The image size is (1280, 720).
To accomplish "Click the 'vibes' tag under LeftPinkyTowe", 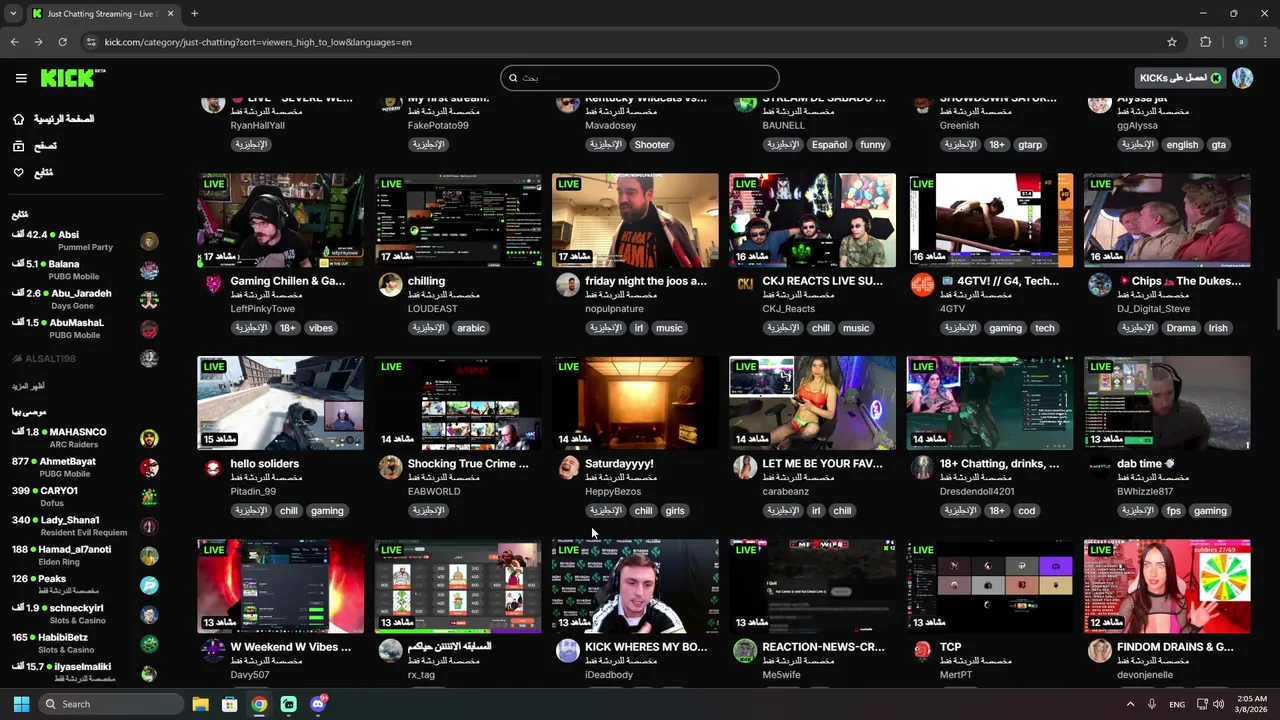I will 321,328.
